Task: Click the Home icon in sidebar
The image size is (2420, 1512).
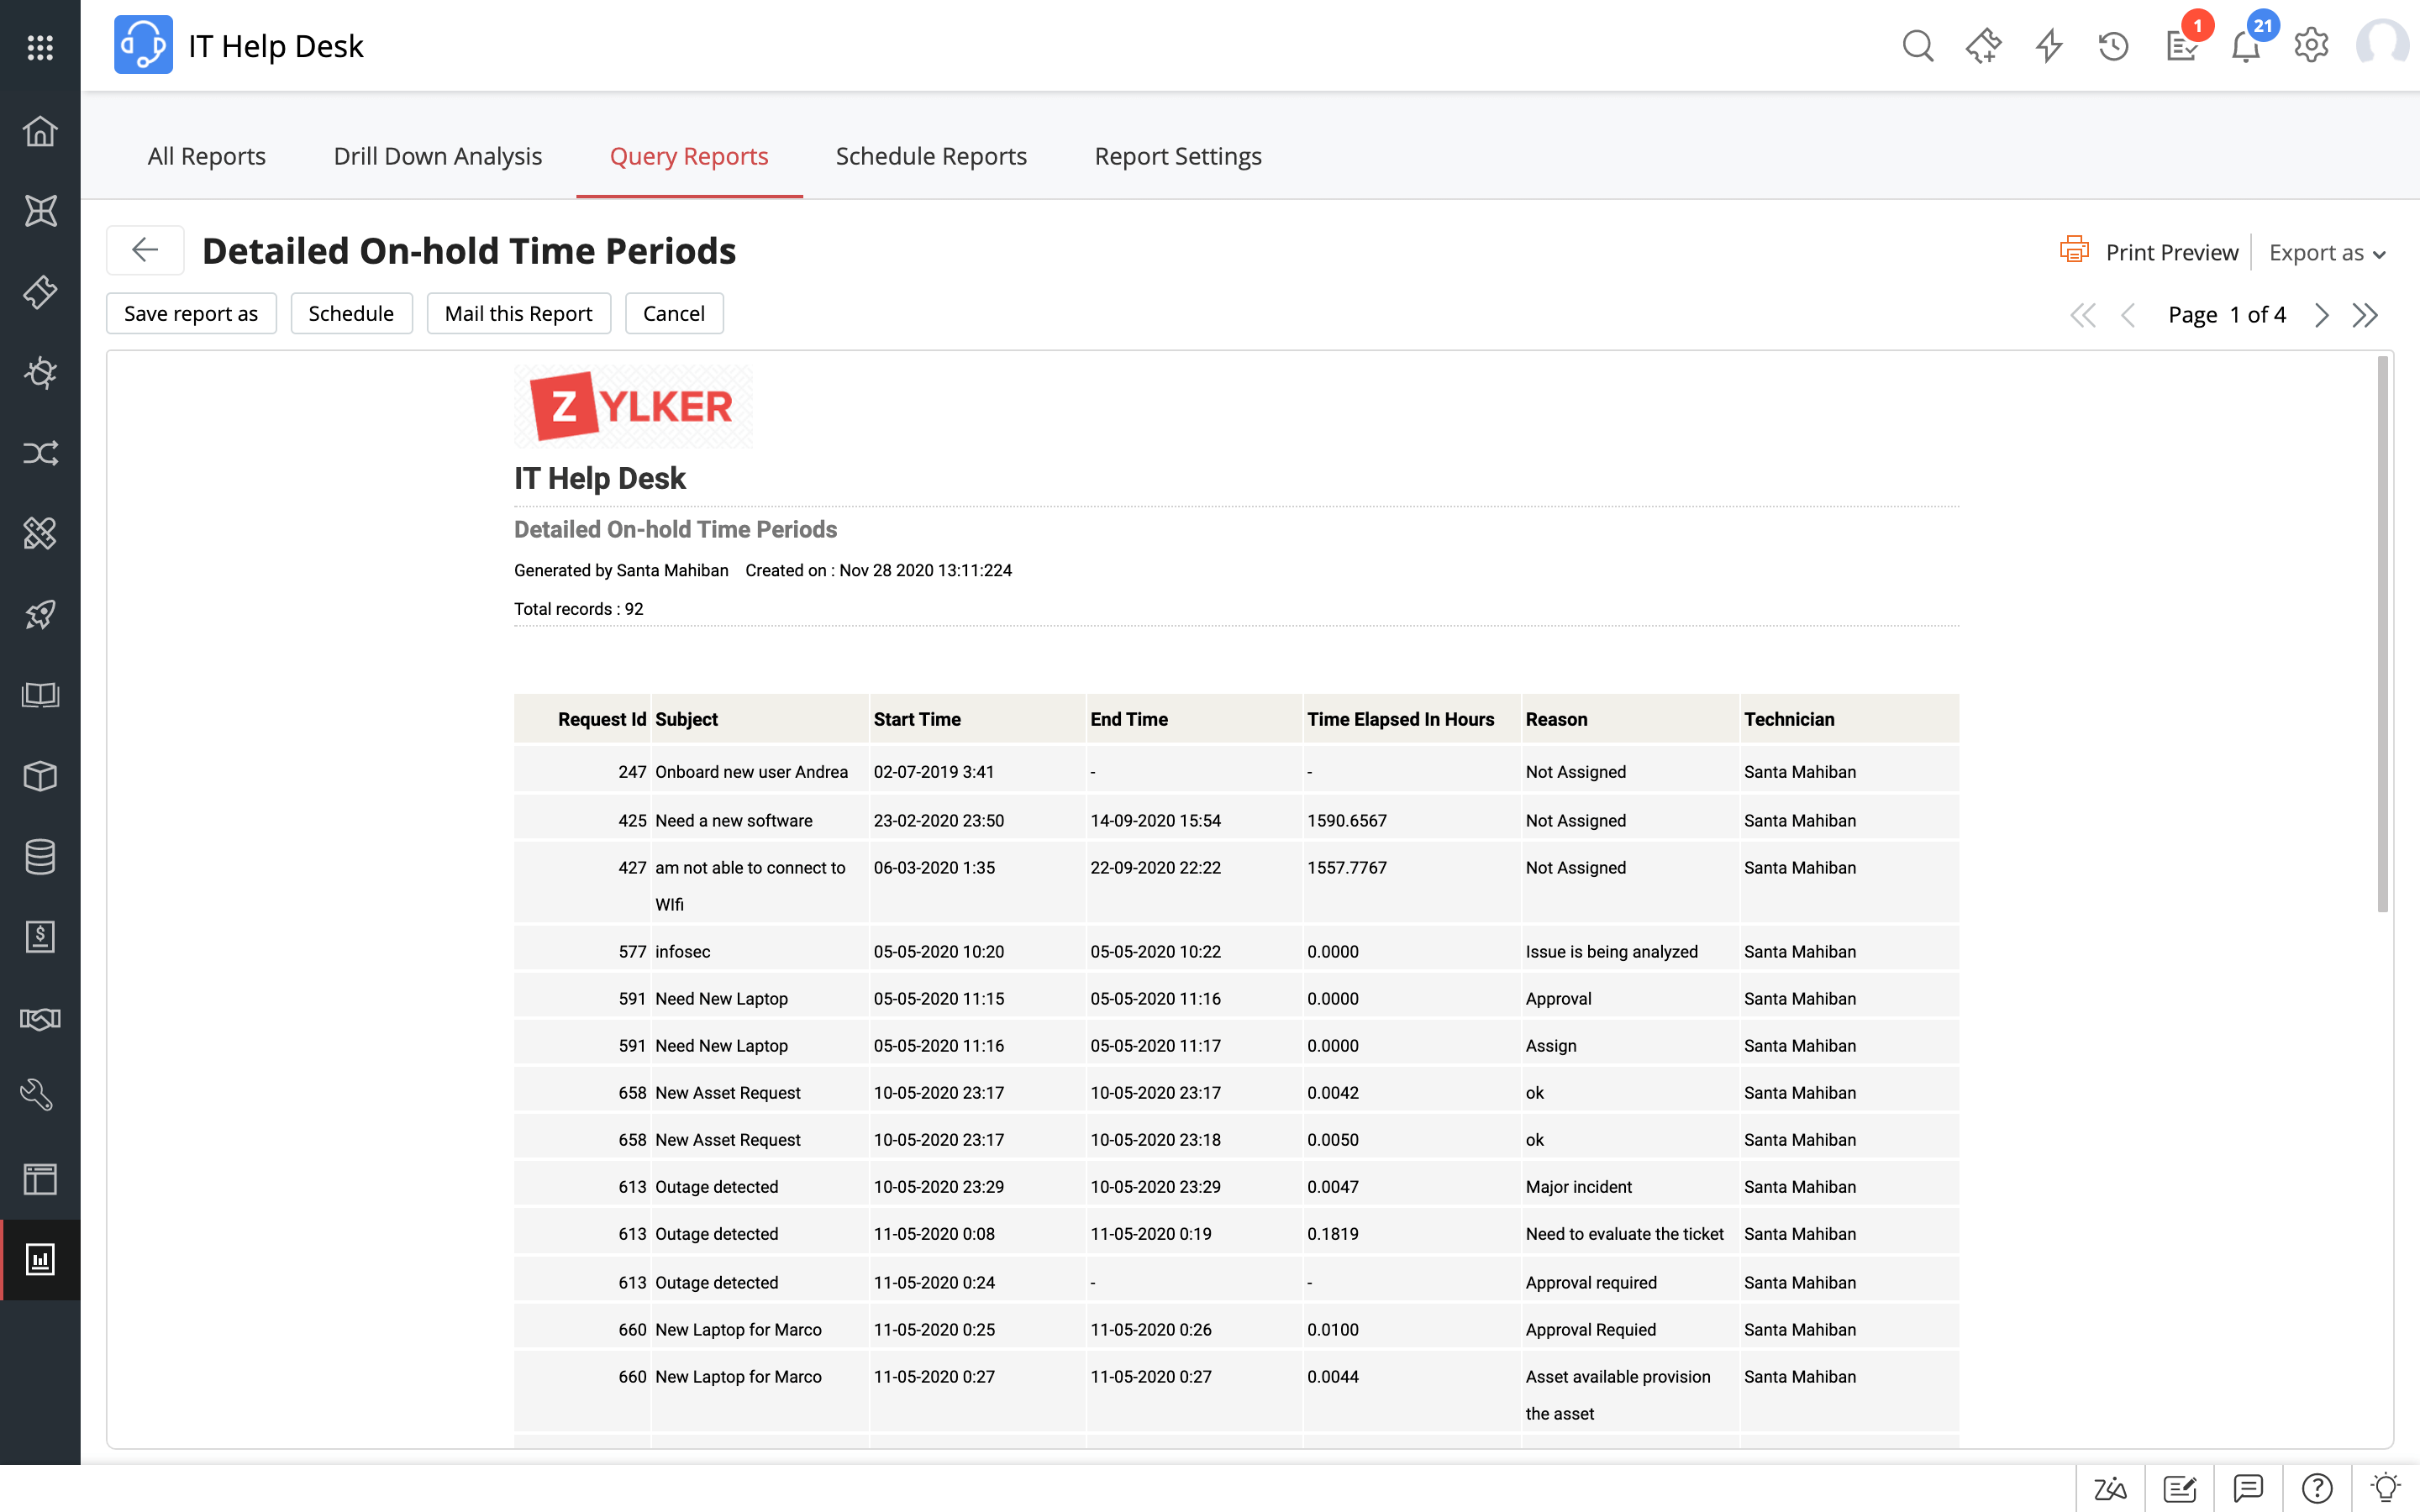Action: click(40, 131)
